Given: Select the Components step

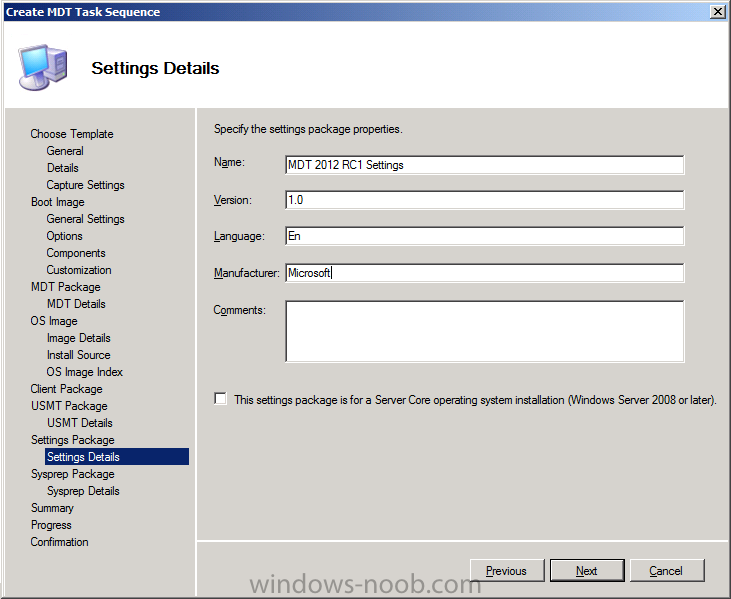Looking at the screenshot, I should (x=76, y=253).
